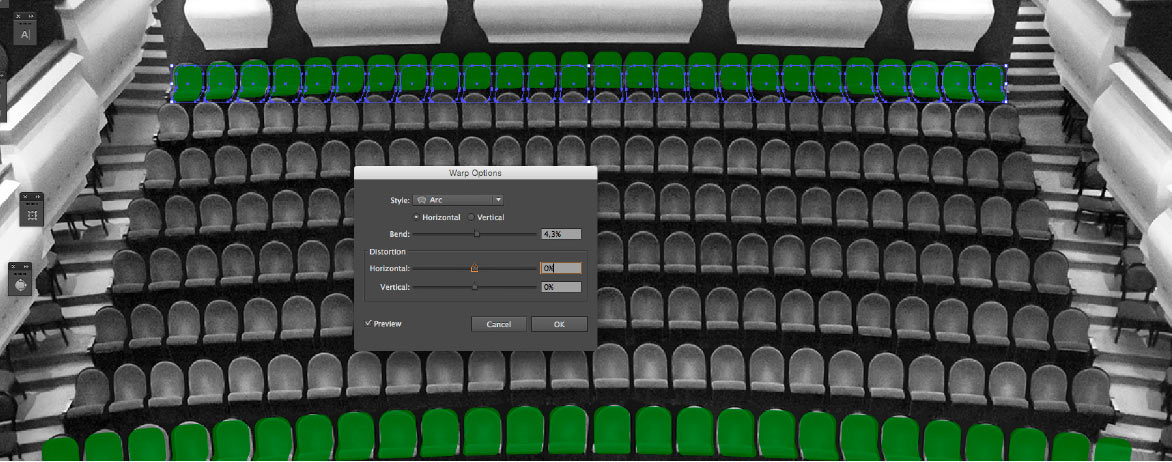The image size is (1172, 462).
Task: Open the Character panel icon
Action: pyautogui.click(x=26, y=35)
